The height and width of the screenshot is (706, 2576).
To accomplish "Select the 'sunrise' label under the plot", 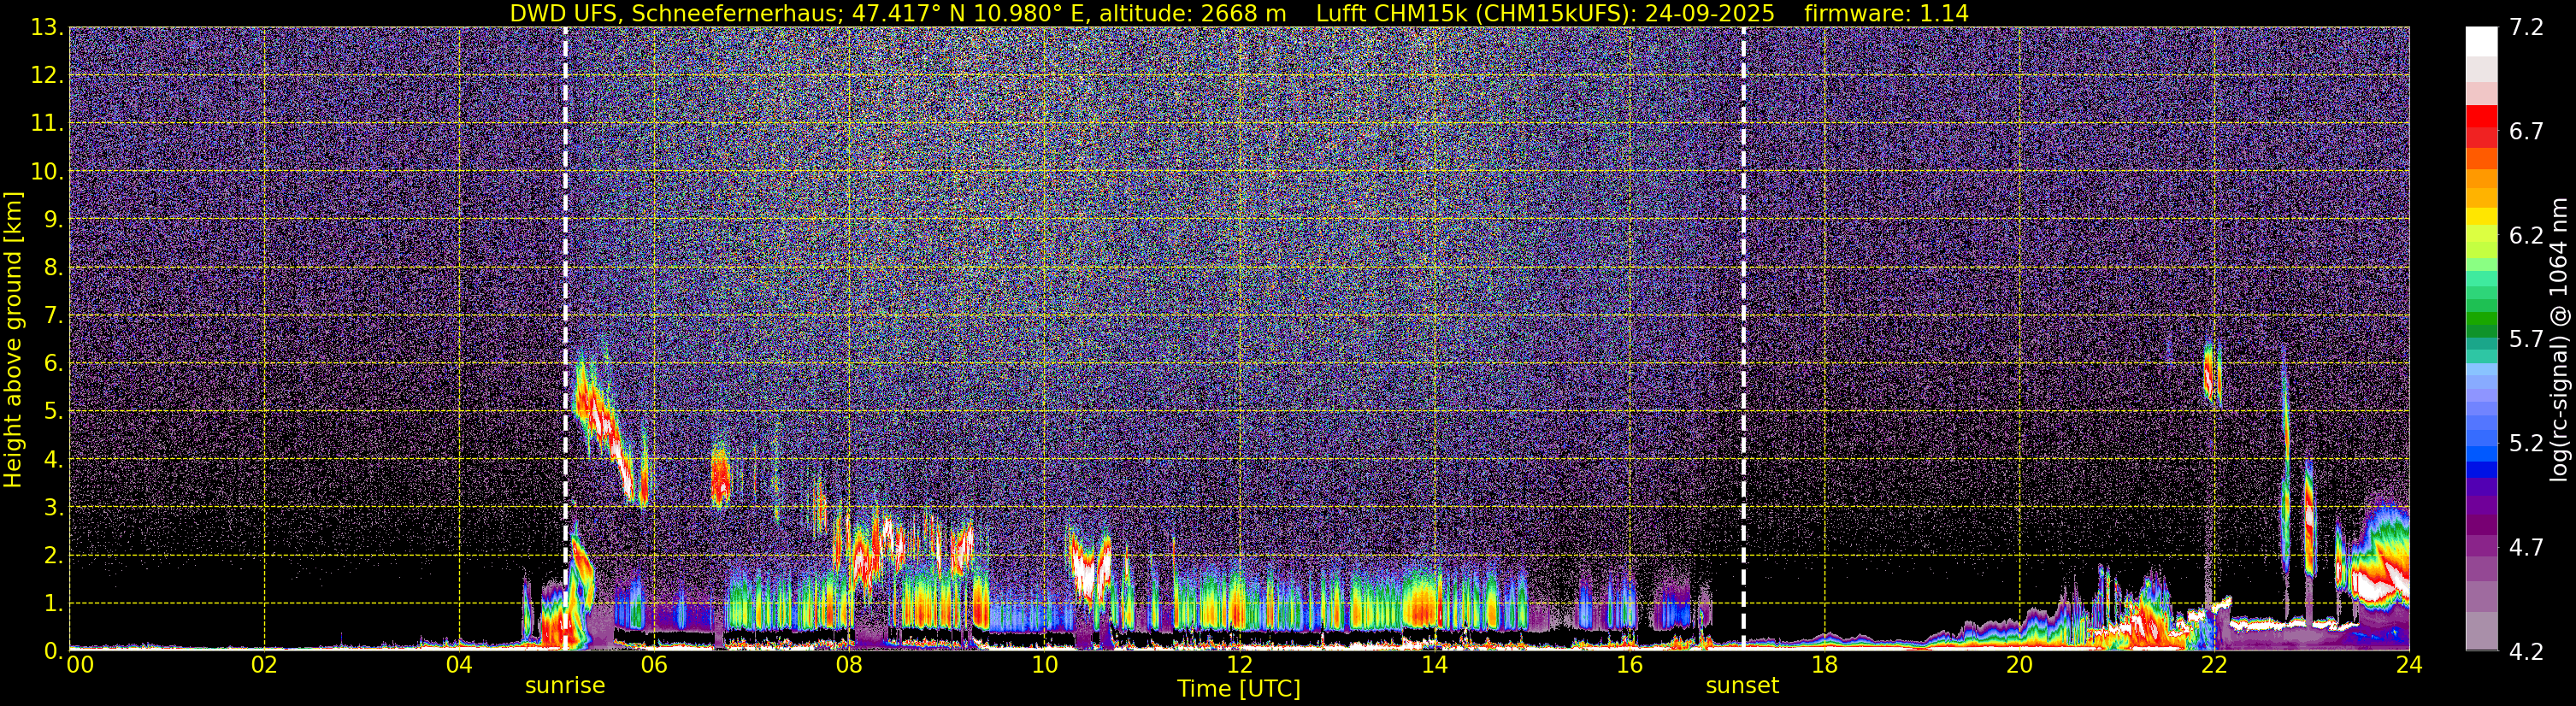I will click(565, 686).
